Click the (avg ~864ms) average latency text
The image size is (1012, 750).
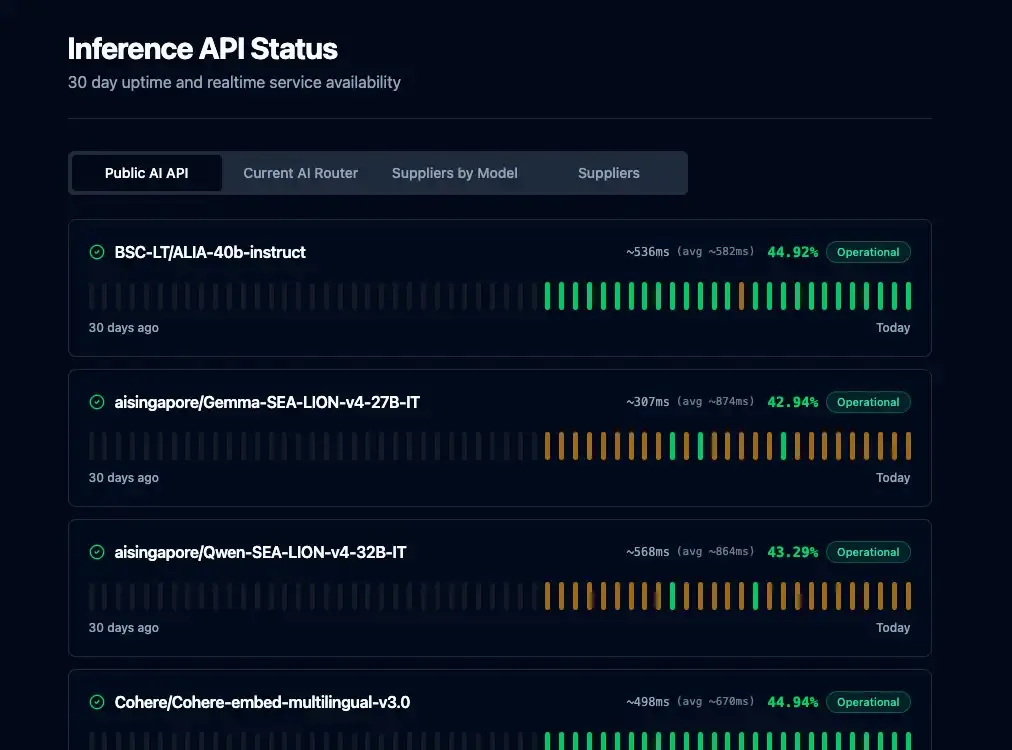[715, 551]
